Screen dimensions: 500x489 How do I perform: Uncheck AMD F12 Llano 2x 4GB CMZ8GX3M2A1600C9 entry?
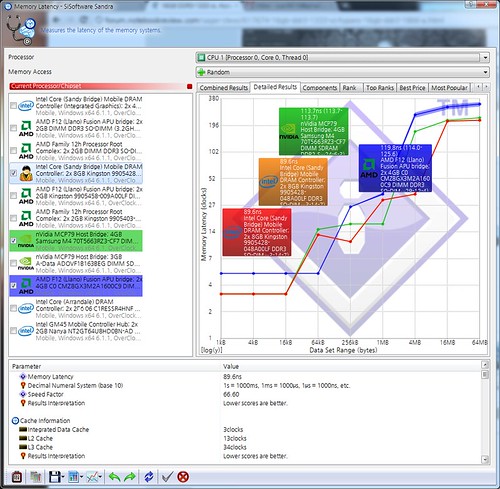pos(13,285)
